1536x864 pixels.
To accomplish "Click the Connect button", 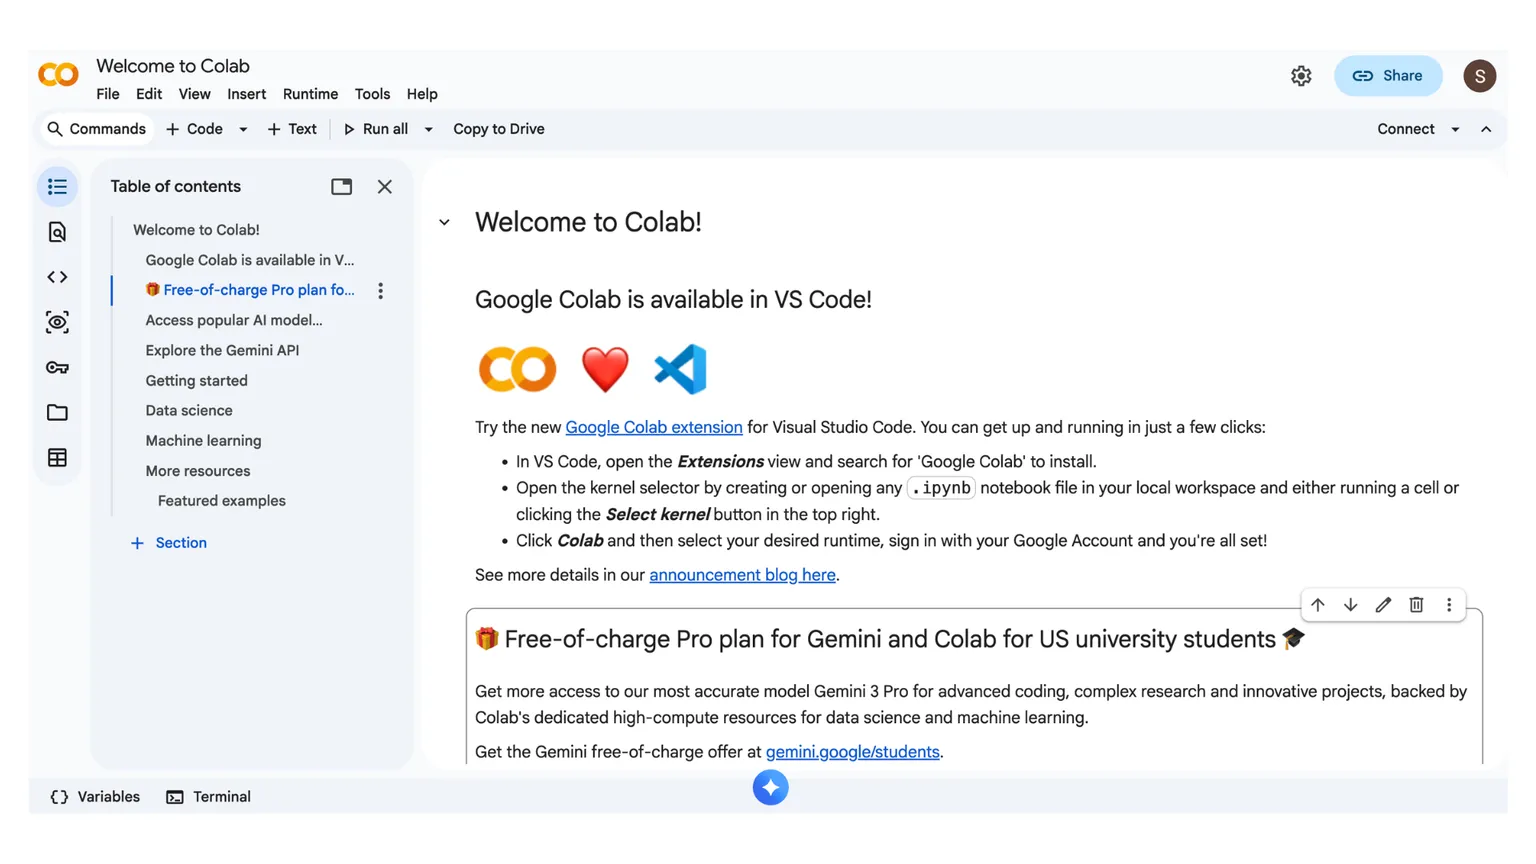I will (1405, 129).
